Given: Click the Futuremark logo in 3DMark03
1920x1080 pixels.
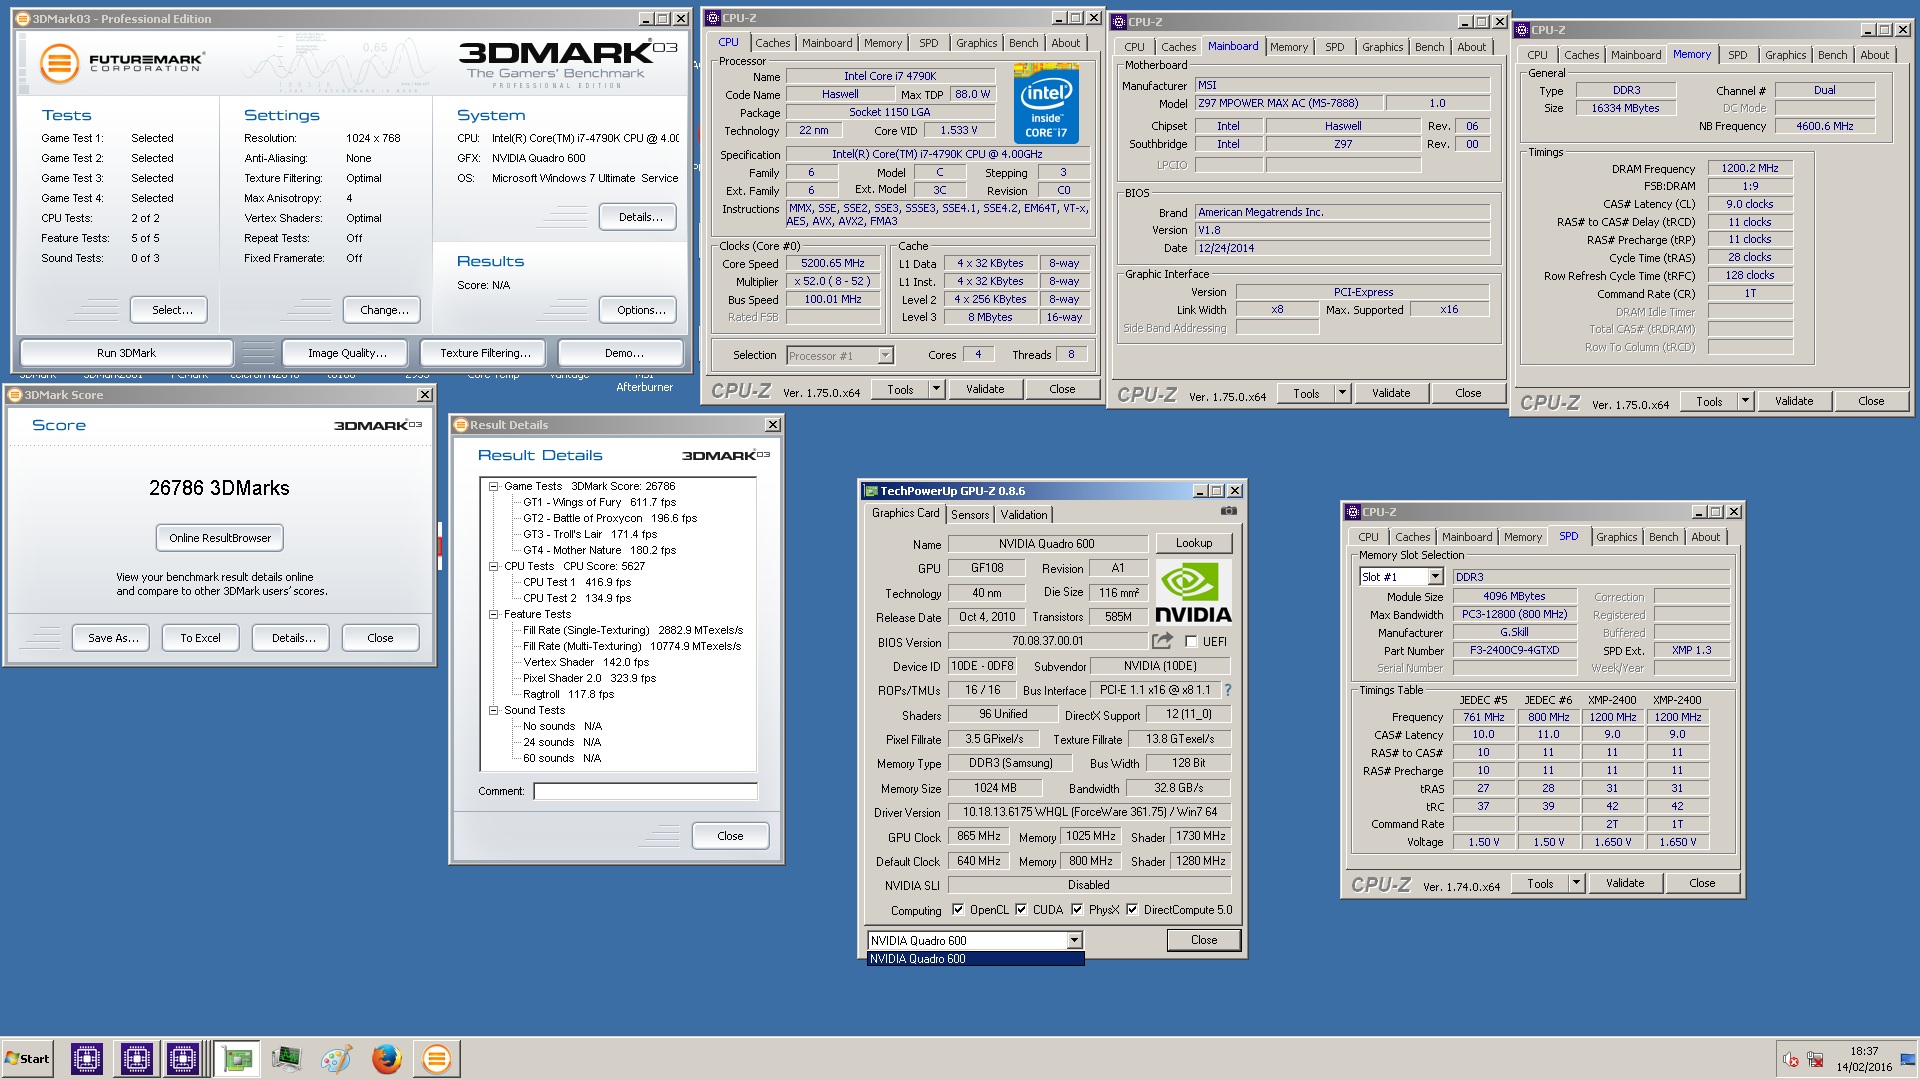Looking at the screenshot, I should [x=122, y=63].
